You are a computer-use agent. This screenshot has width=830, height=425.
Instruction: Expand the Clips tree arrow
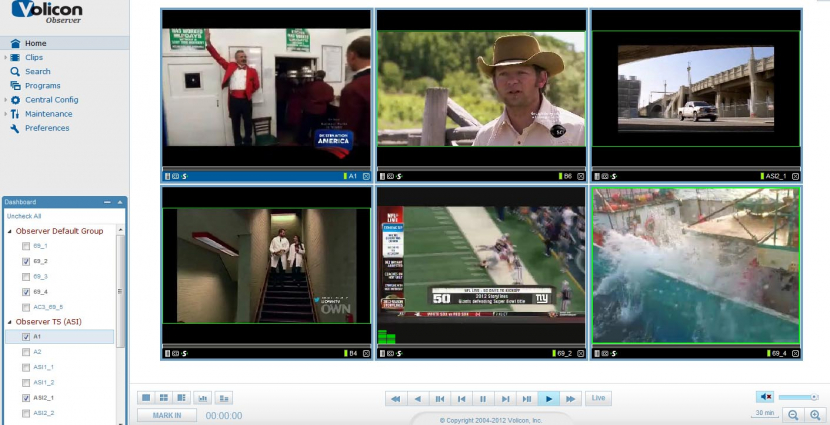click(5, 57)
